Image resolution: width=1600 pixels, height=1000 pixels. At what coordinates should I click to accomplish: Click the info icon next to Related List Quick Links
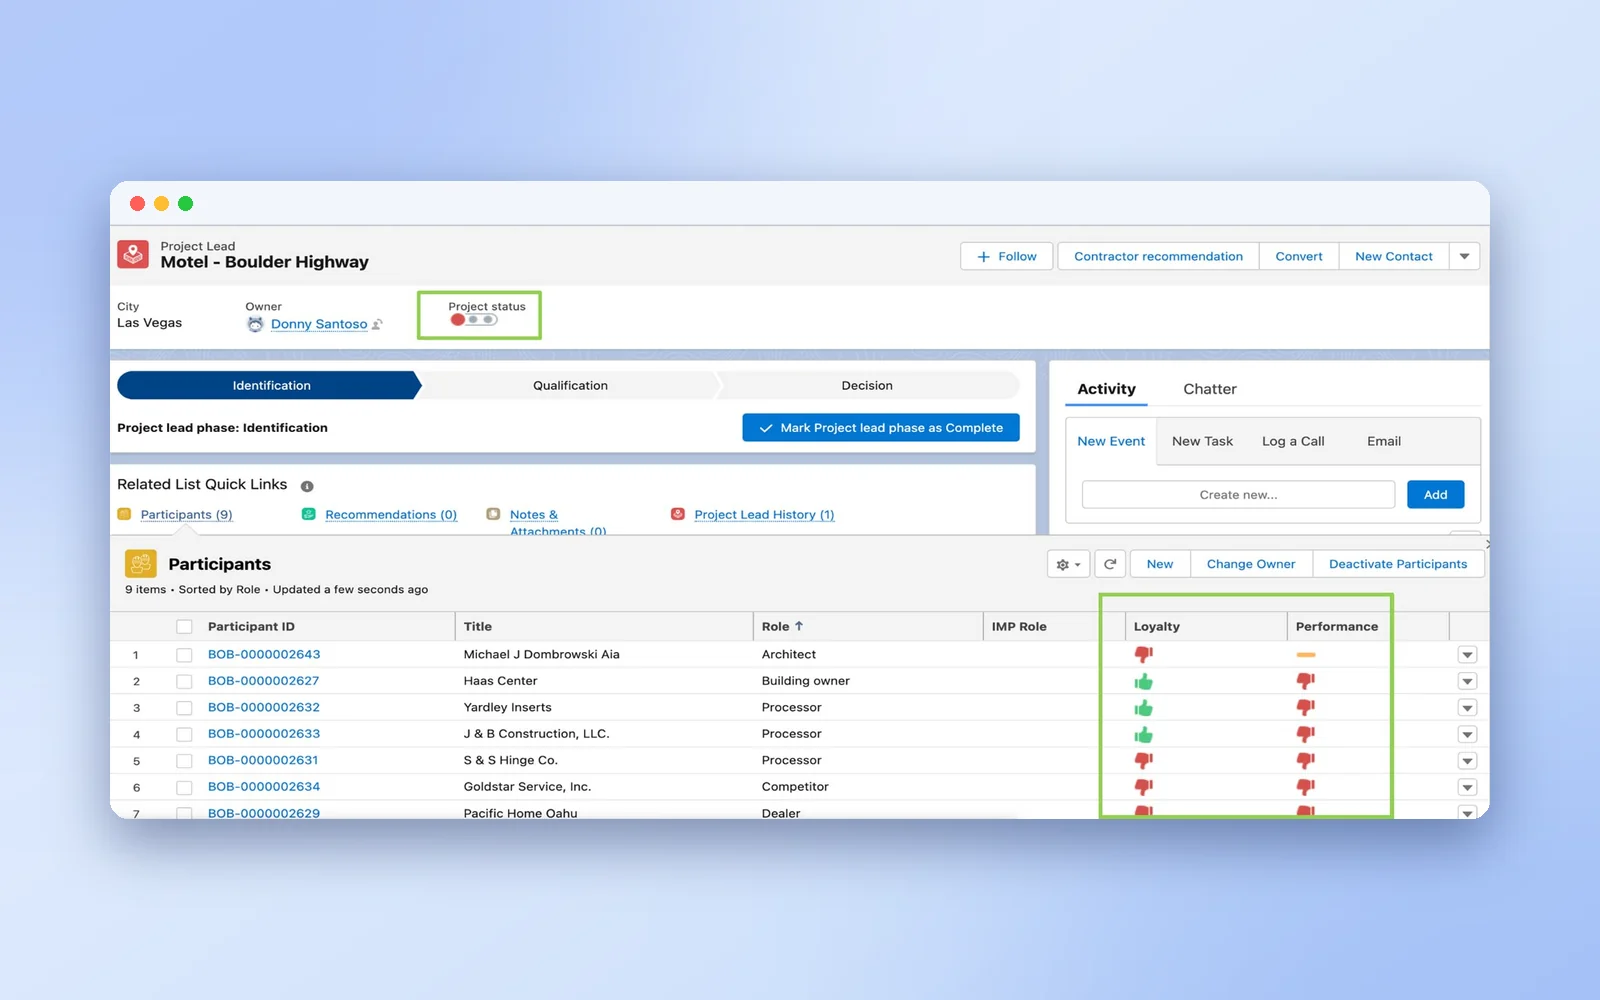[307, 486]
